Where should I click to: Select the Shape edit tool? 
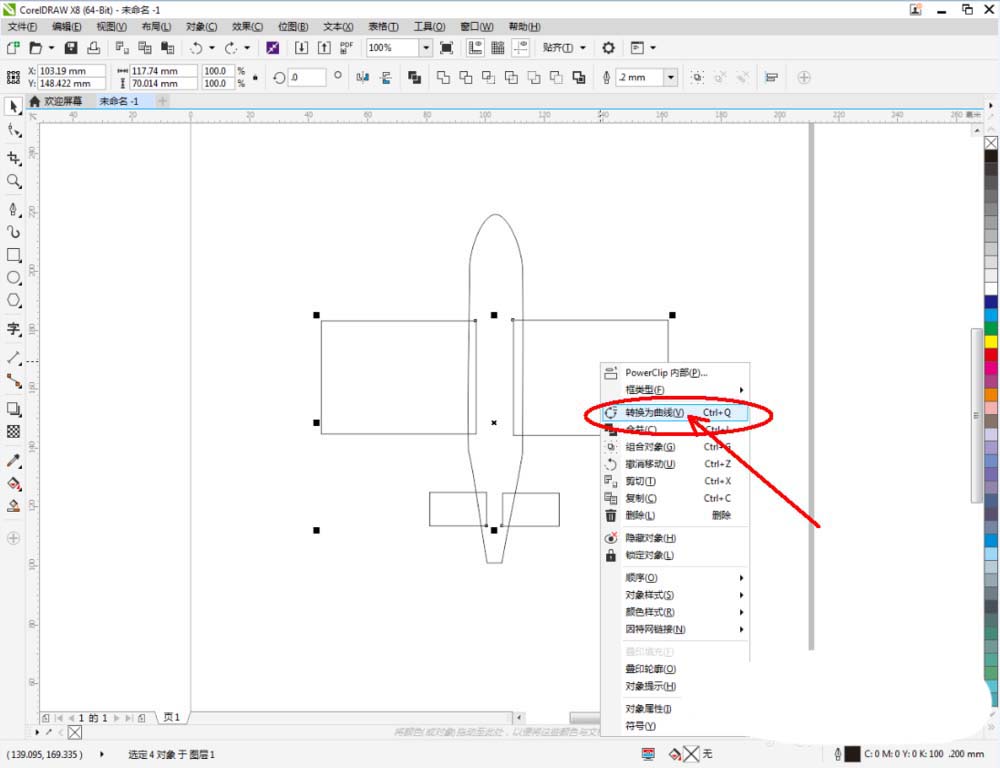[x=13, y=131]
